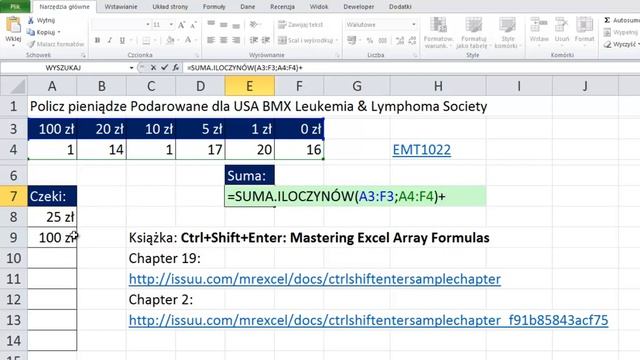The image size is (640, 360).
Task: Click the increase indent icon
Action: click(266, 40)
